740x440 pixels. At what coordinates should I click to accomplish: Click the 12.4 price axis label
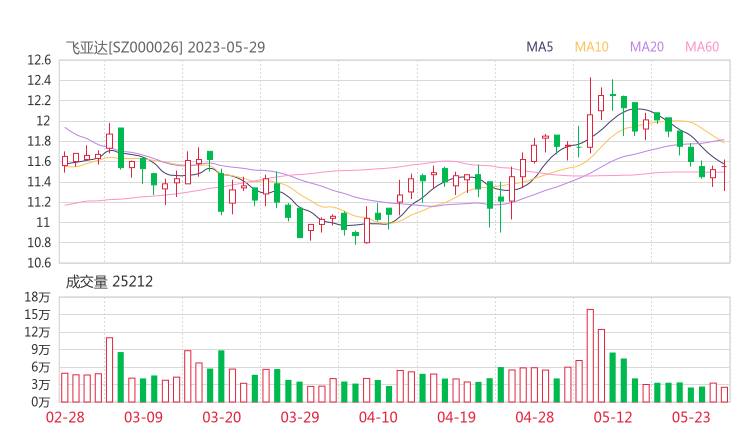point(39,81)
